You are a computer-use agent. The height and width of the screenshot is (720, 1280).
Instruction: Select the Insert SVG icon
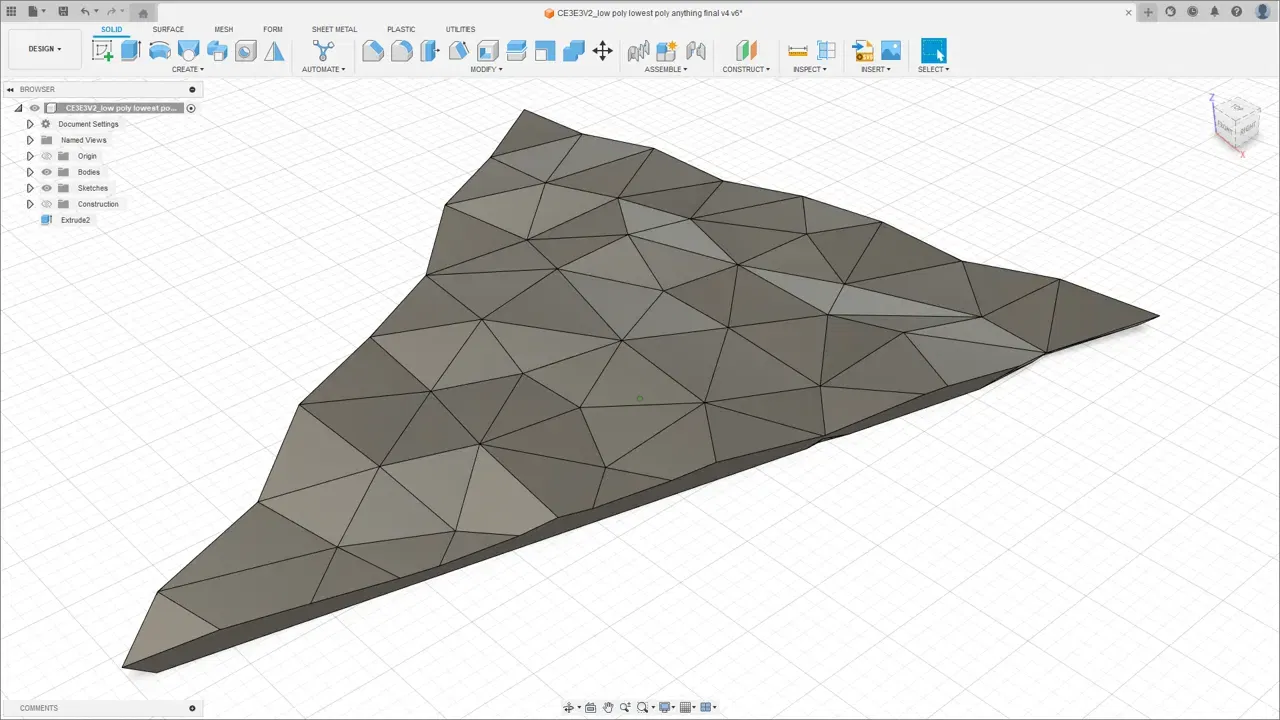[862, 51]
